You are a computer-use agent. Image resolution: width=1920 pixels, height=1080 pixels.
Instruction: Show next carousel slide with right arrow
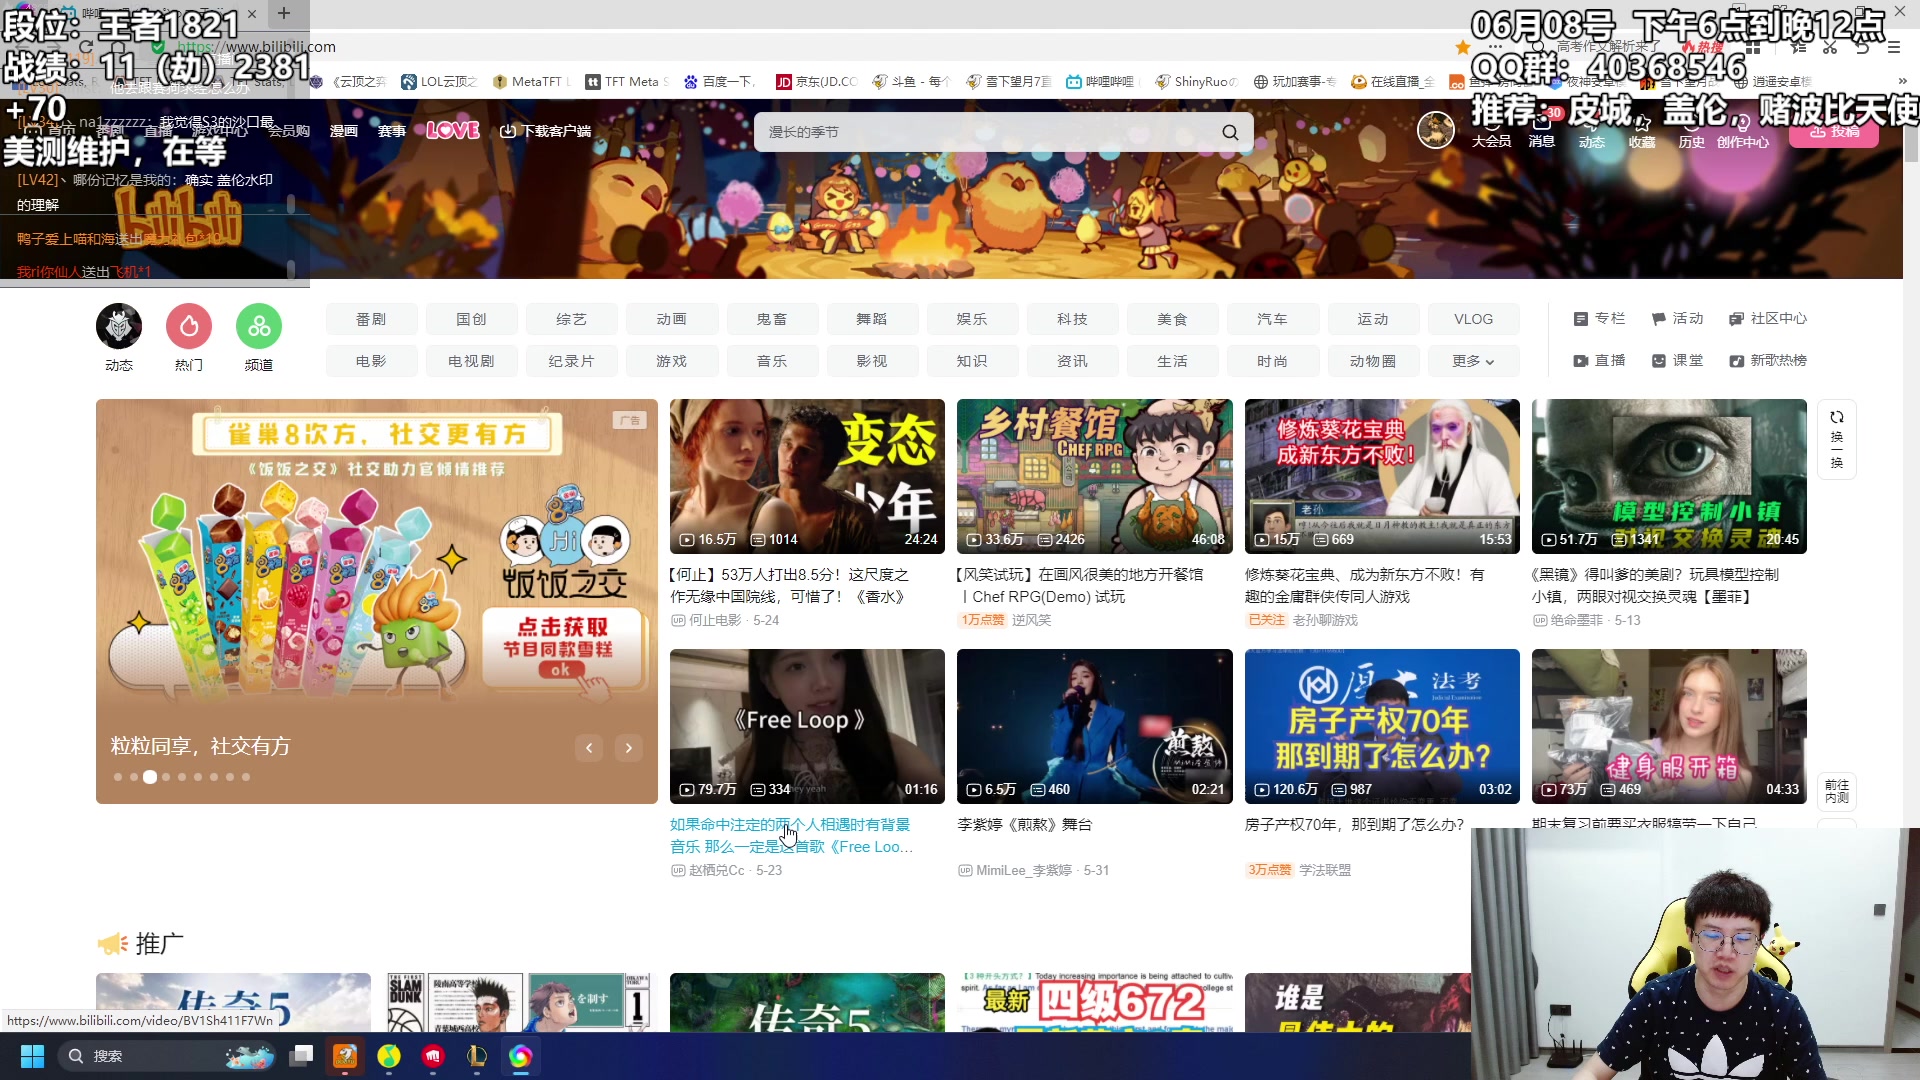coord(629,748)
